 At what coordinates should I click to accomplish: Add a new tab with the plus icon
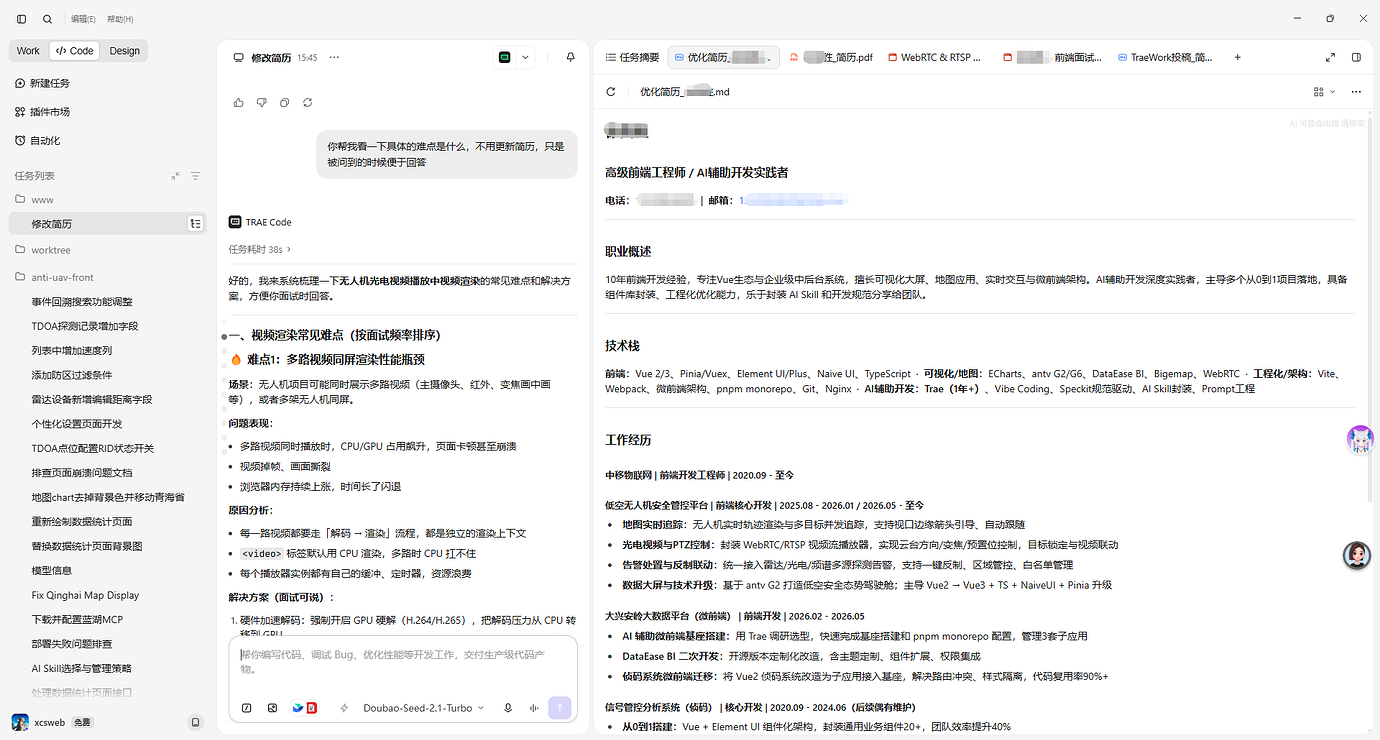click(x=1237, y=58)
